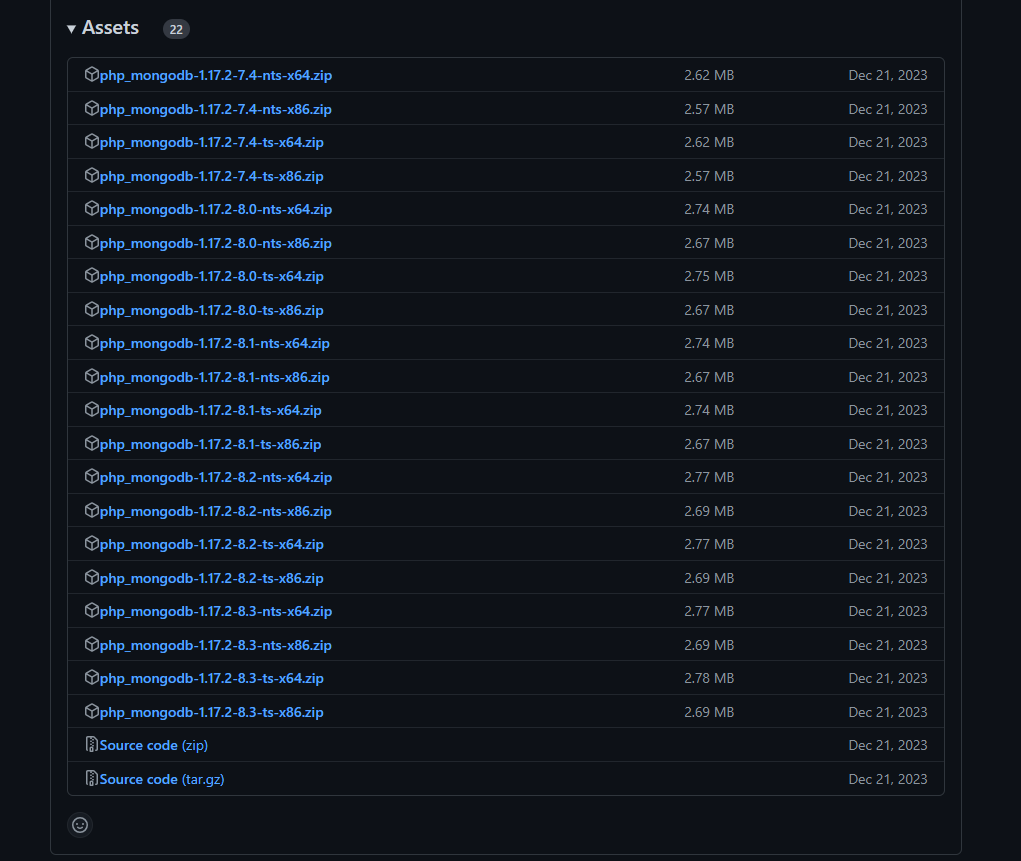Click package icon beside 8.1-nts-x86 zip
The image size is (1021, 861).
point(92,376)
